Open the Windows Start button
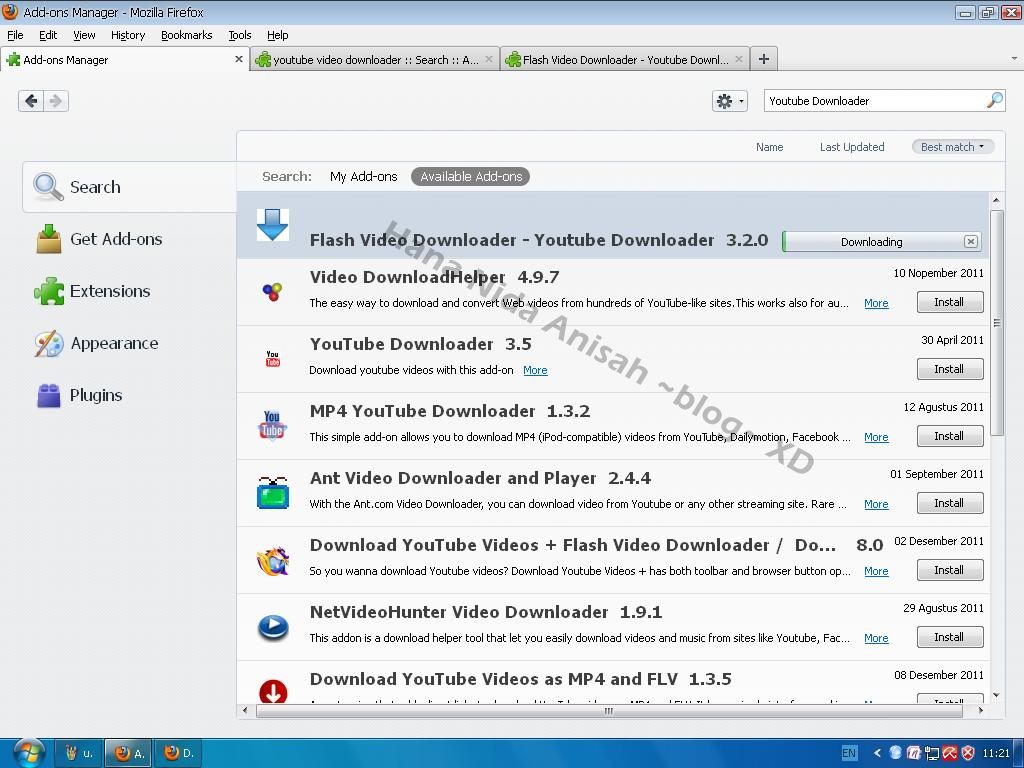Viewport: 1024px width, 768px height. coord(28,753)
